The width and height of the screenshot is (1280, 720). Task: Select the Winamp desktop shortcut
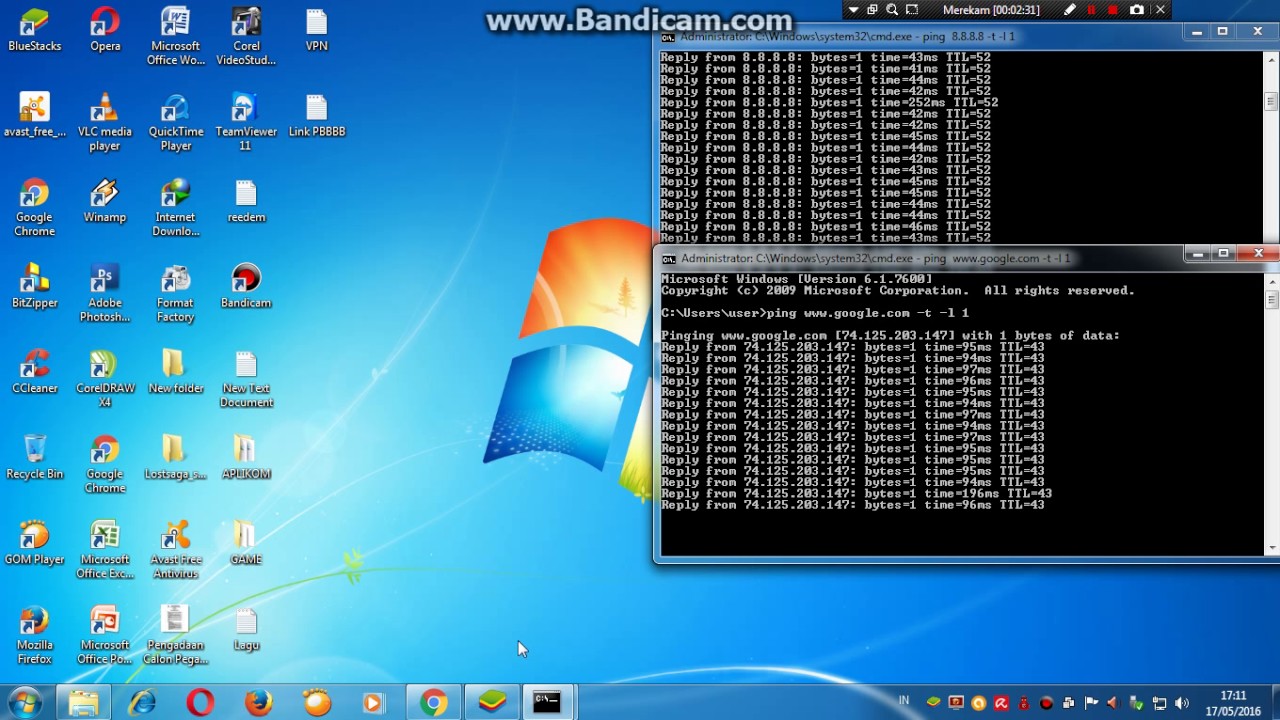coord(105,202)
